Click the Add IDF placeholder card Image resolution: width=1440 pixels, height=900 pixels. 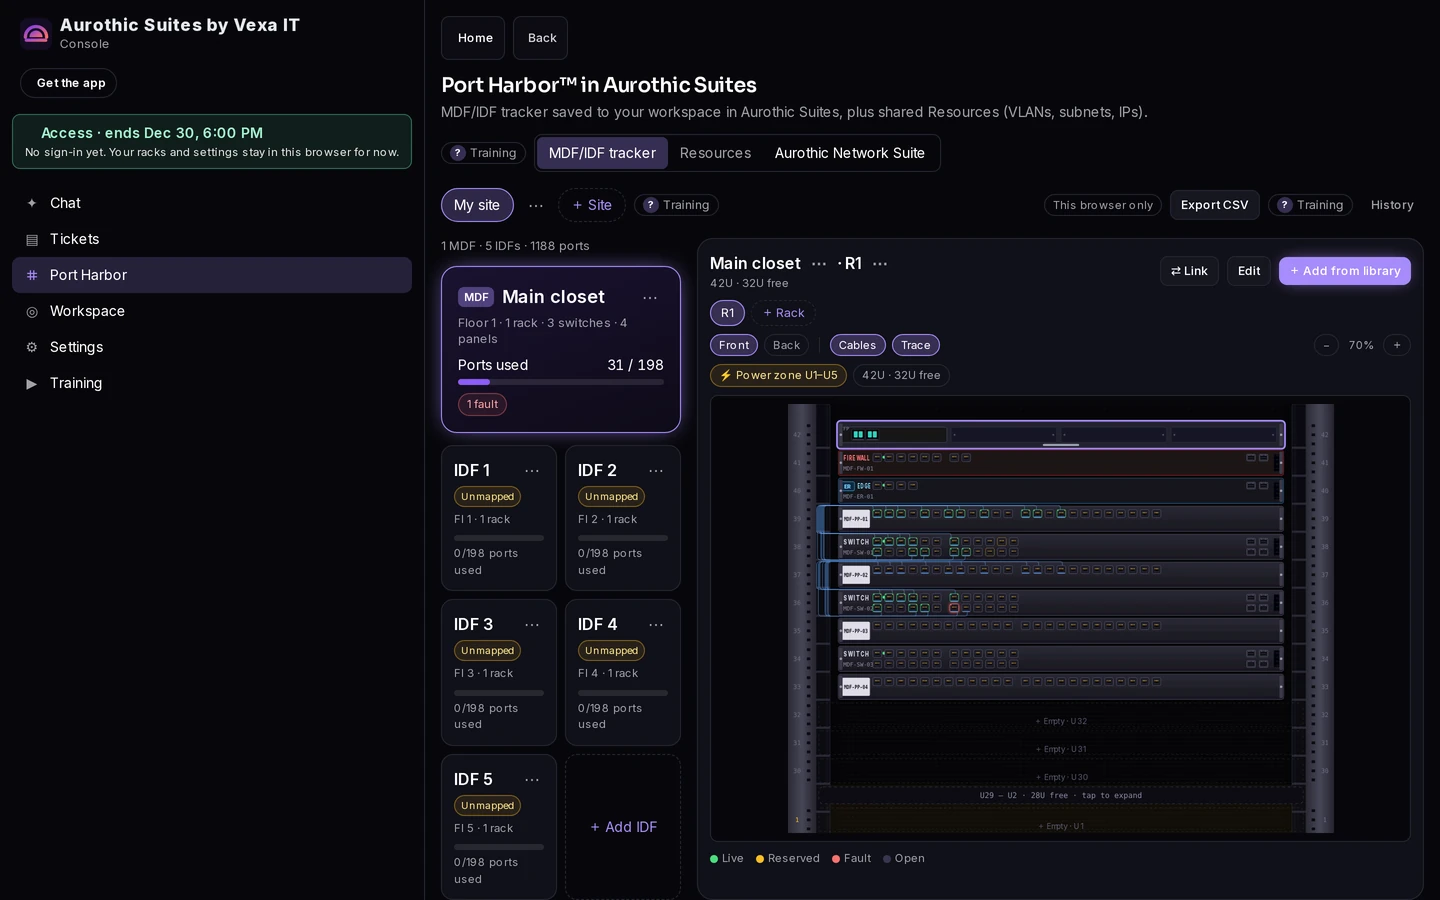(x=623, y=827)
